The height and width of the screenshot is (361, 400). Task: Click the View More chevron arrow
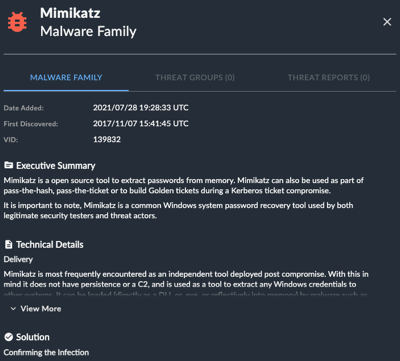pyautogui.click(x=13, y=309)
